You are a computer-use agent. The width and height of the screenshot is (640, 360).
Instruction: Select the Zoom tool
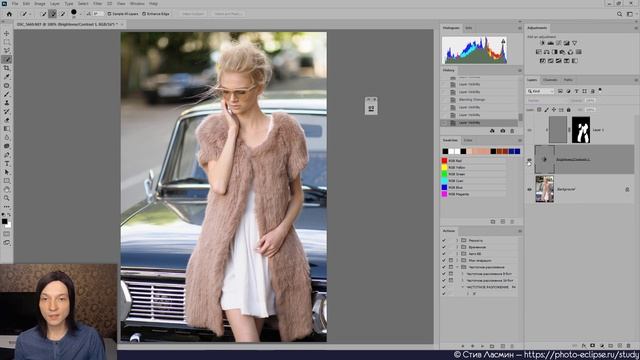(x=7, y=198)
